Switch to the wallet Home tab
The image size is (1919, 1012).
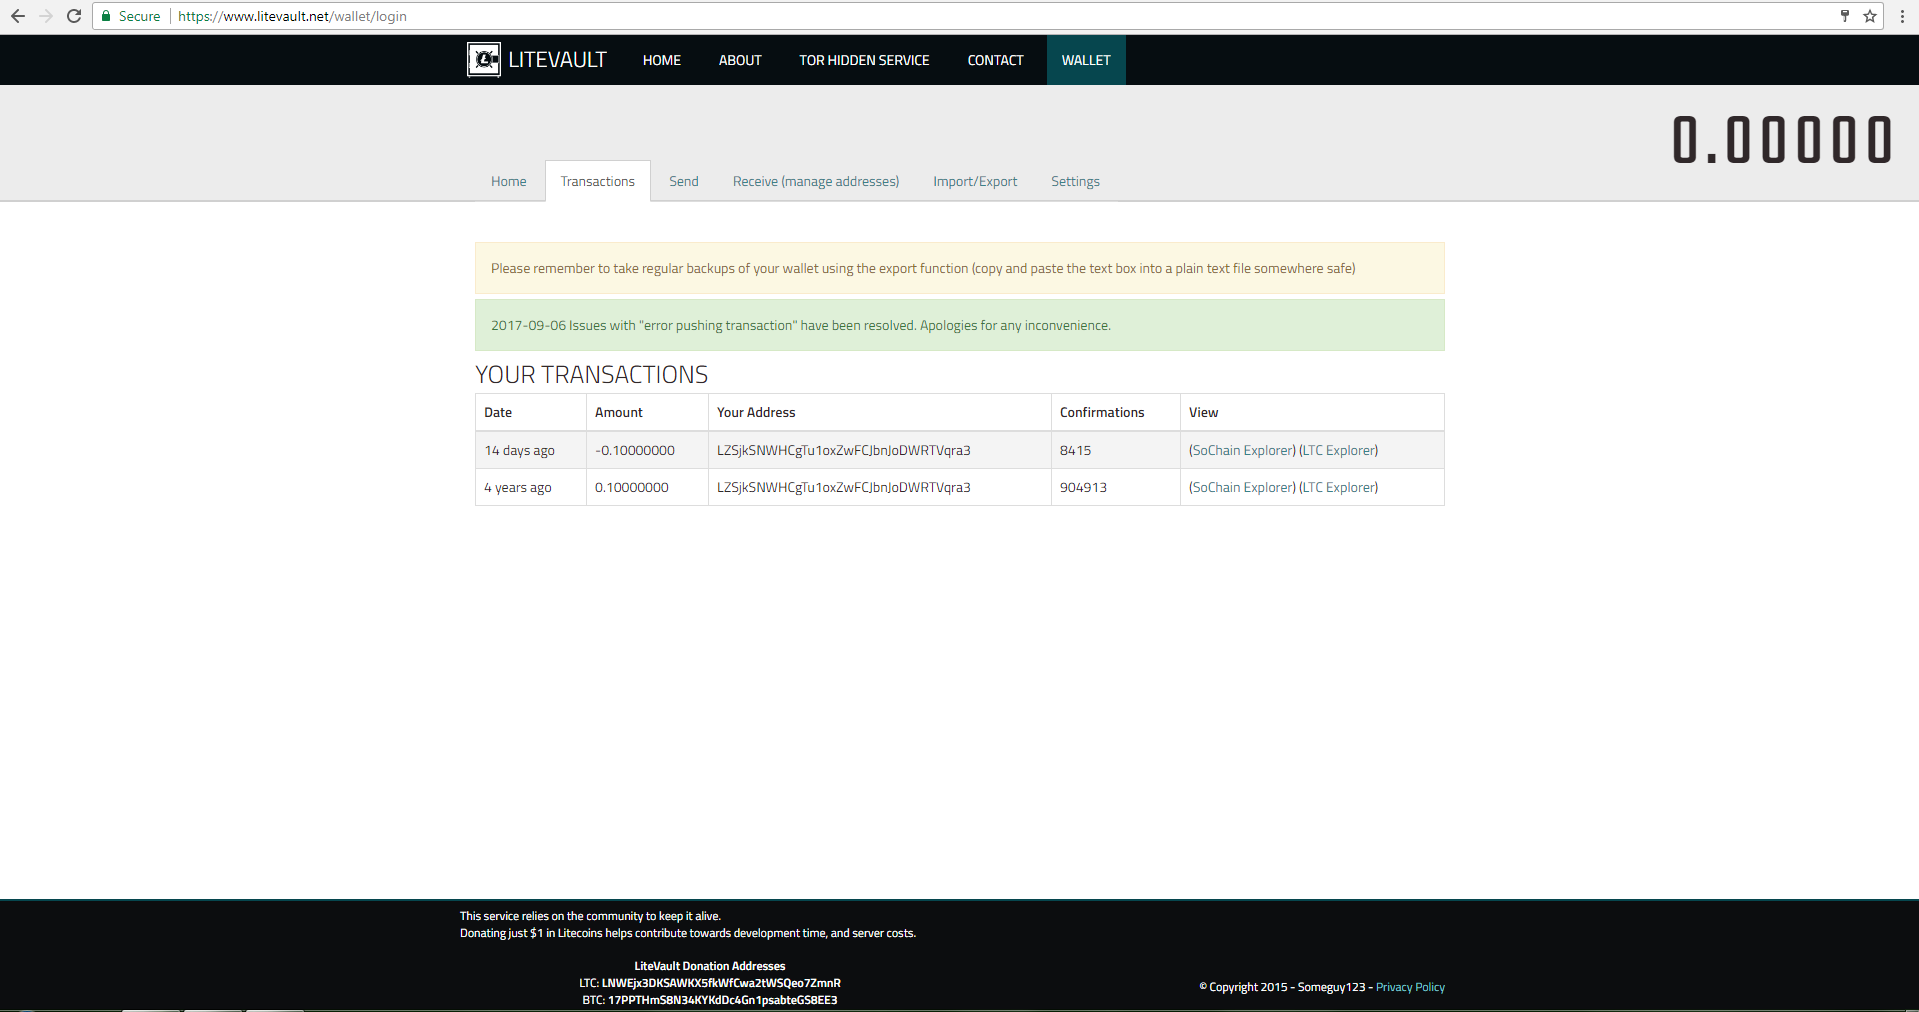click(x=508, y=181)
